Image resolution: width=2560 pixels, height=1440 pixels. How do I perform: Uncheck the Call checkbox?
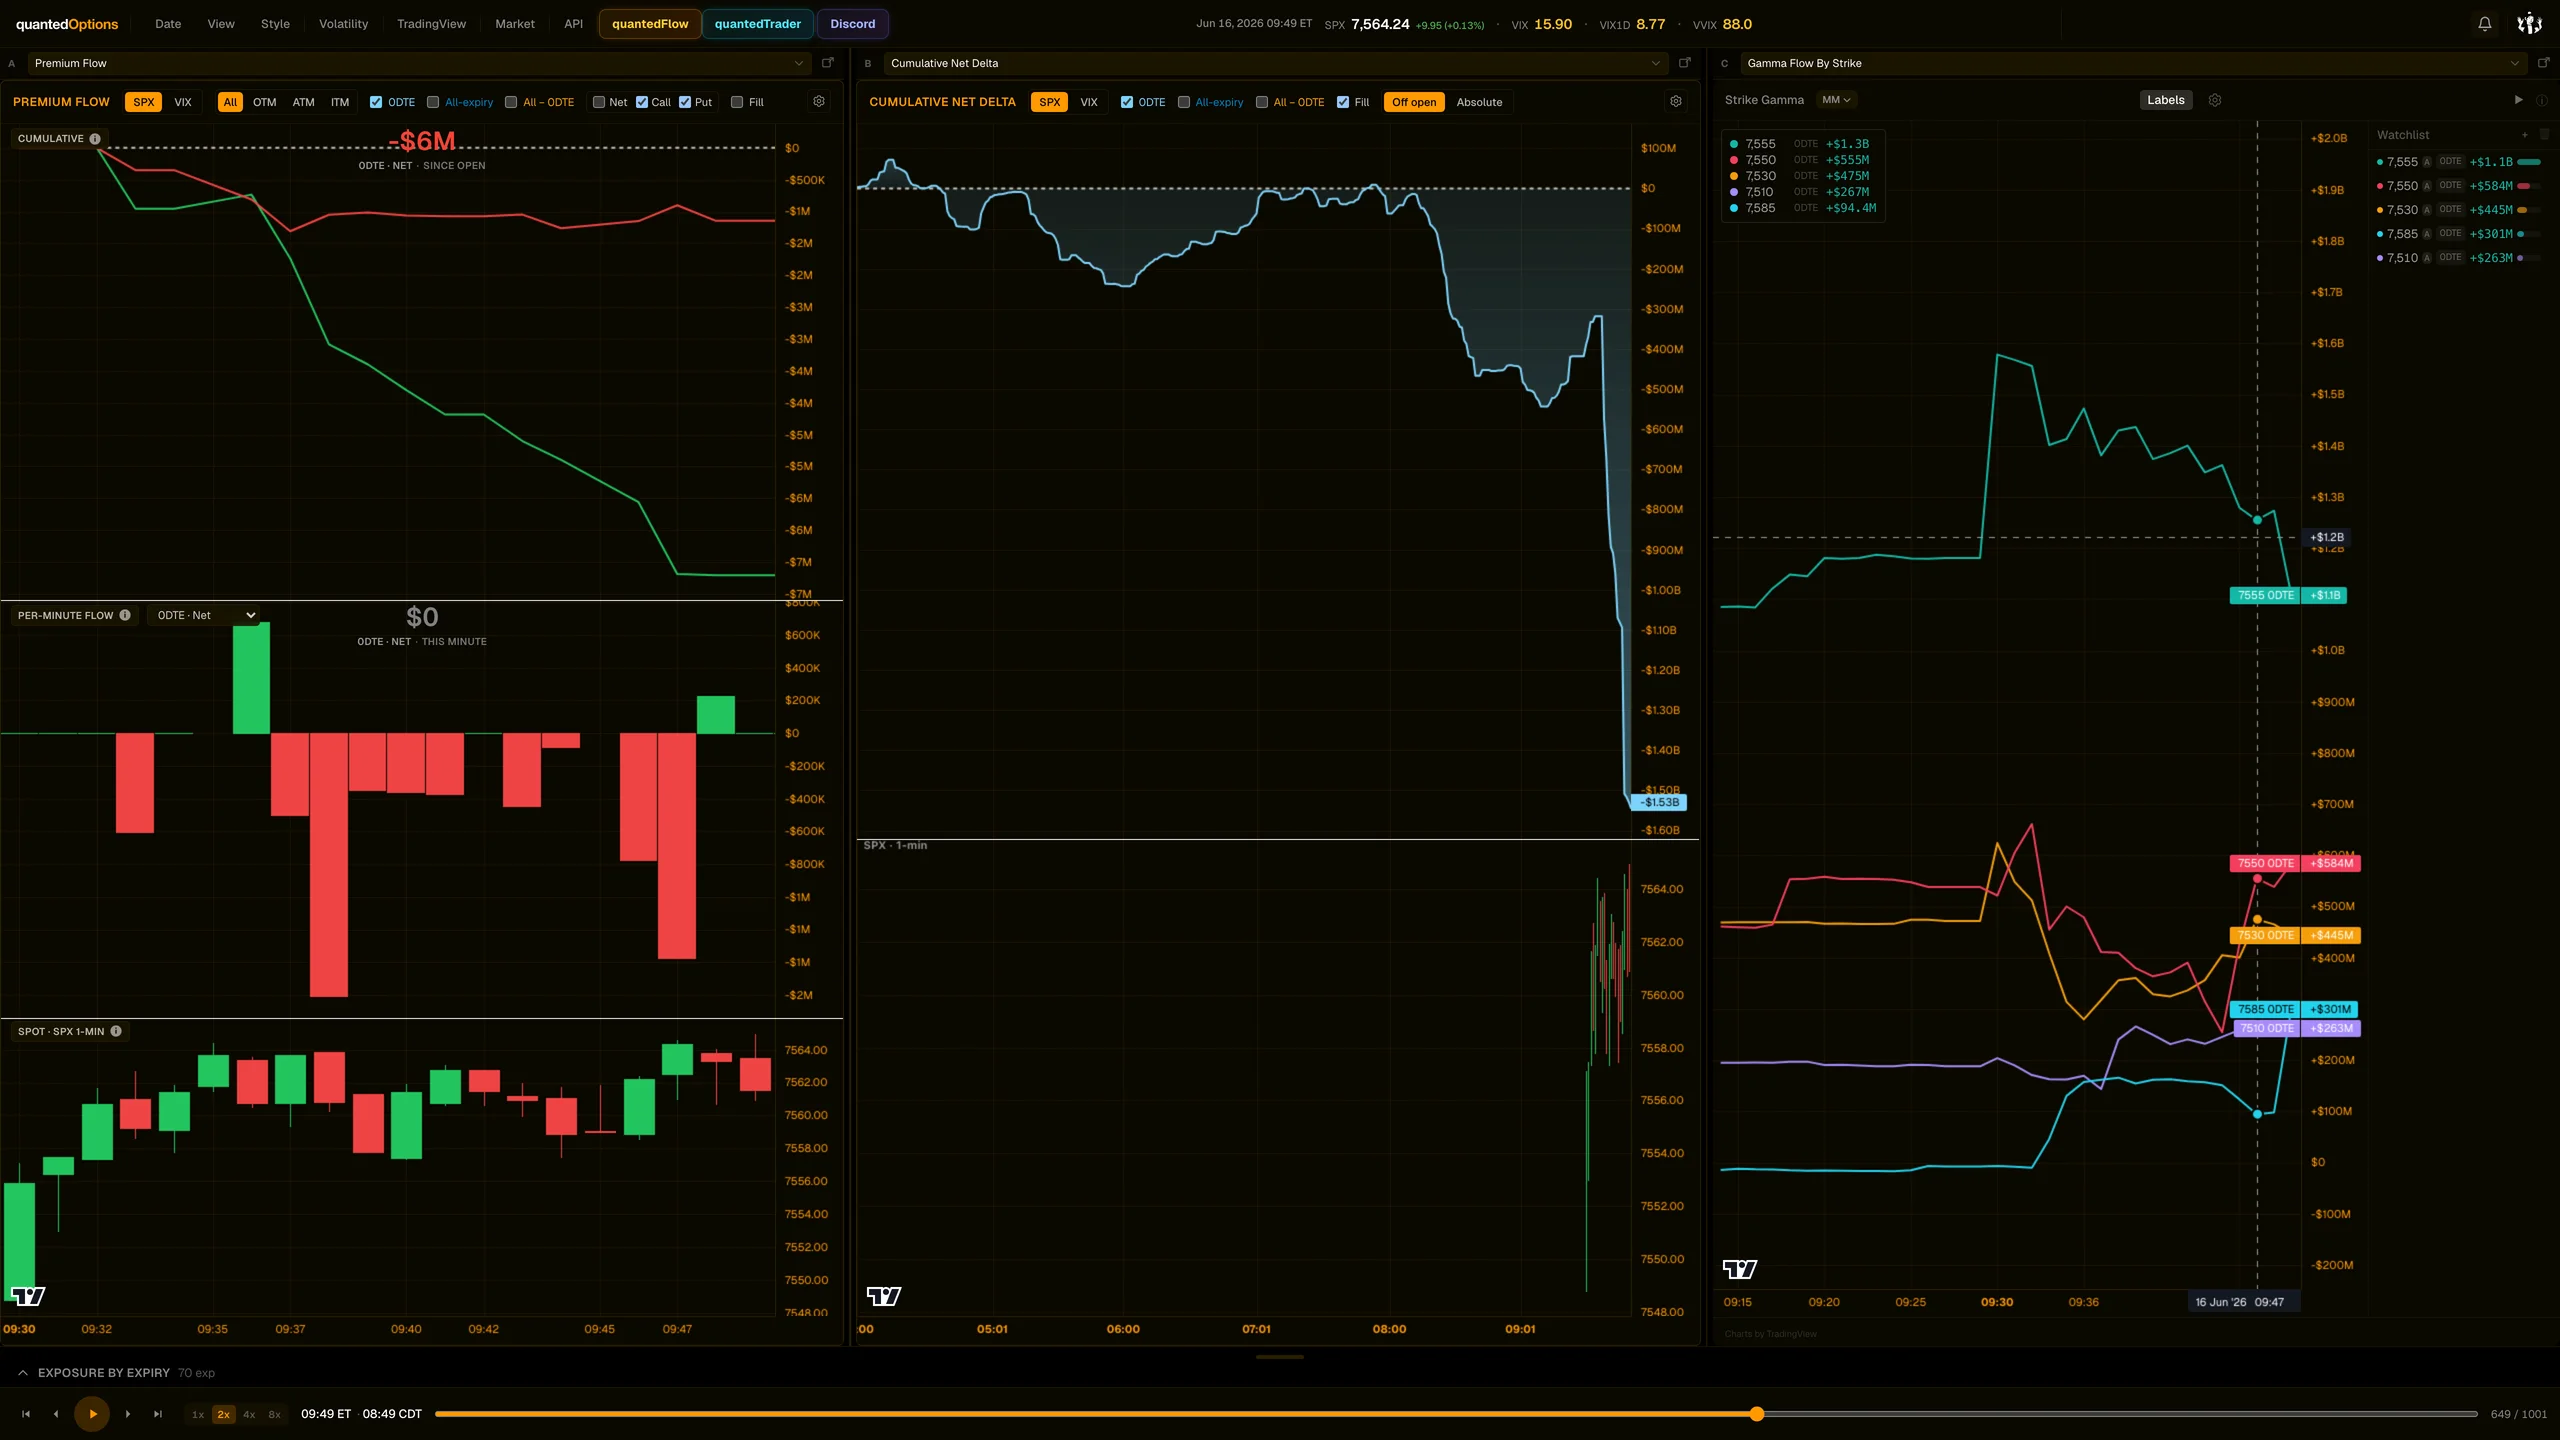pyautogui.click(x=642, y=102)
